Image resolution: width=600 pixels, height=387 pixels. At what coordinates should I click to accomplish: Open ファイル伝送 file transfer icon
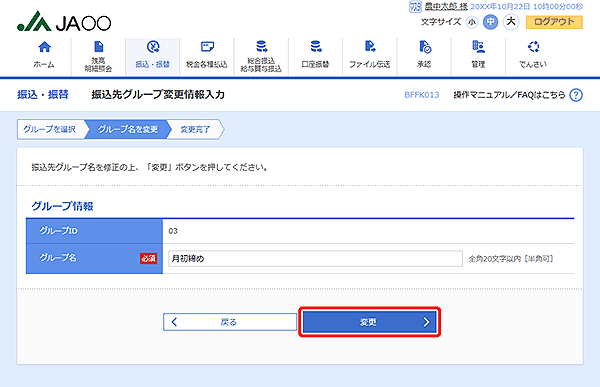(x=370, y=46)
